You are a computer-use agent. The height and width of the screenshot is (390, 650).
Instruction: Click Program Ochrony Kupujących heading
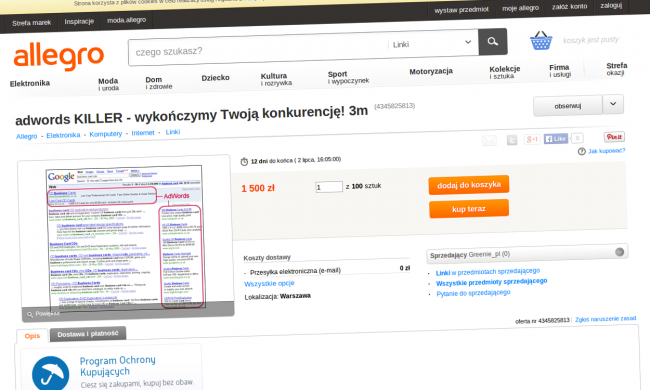point(118,366)
